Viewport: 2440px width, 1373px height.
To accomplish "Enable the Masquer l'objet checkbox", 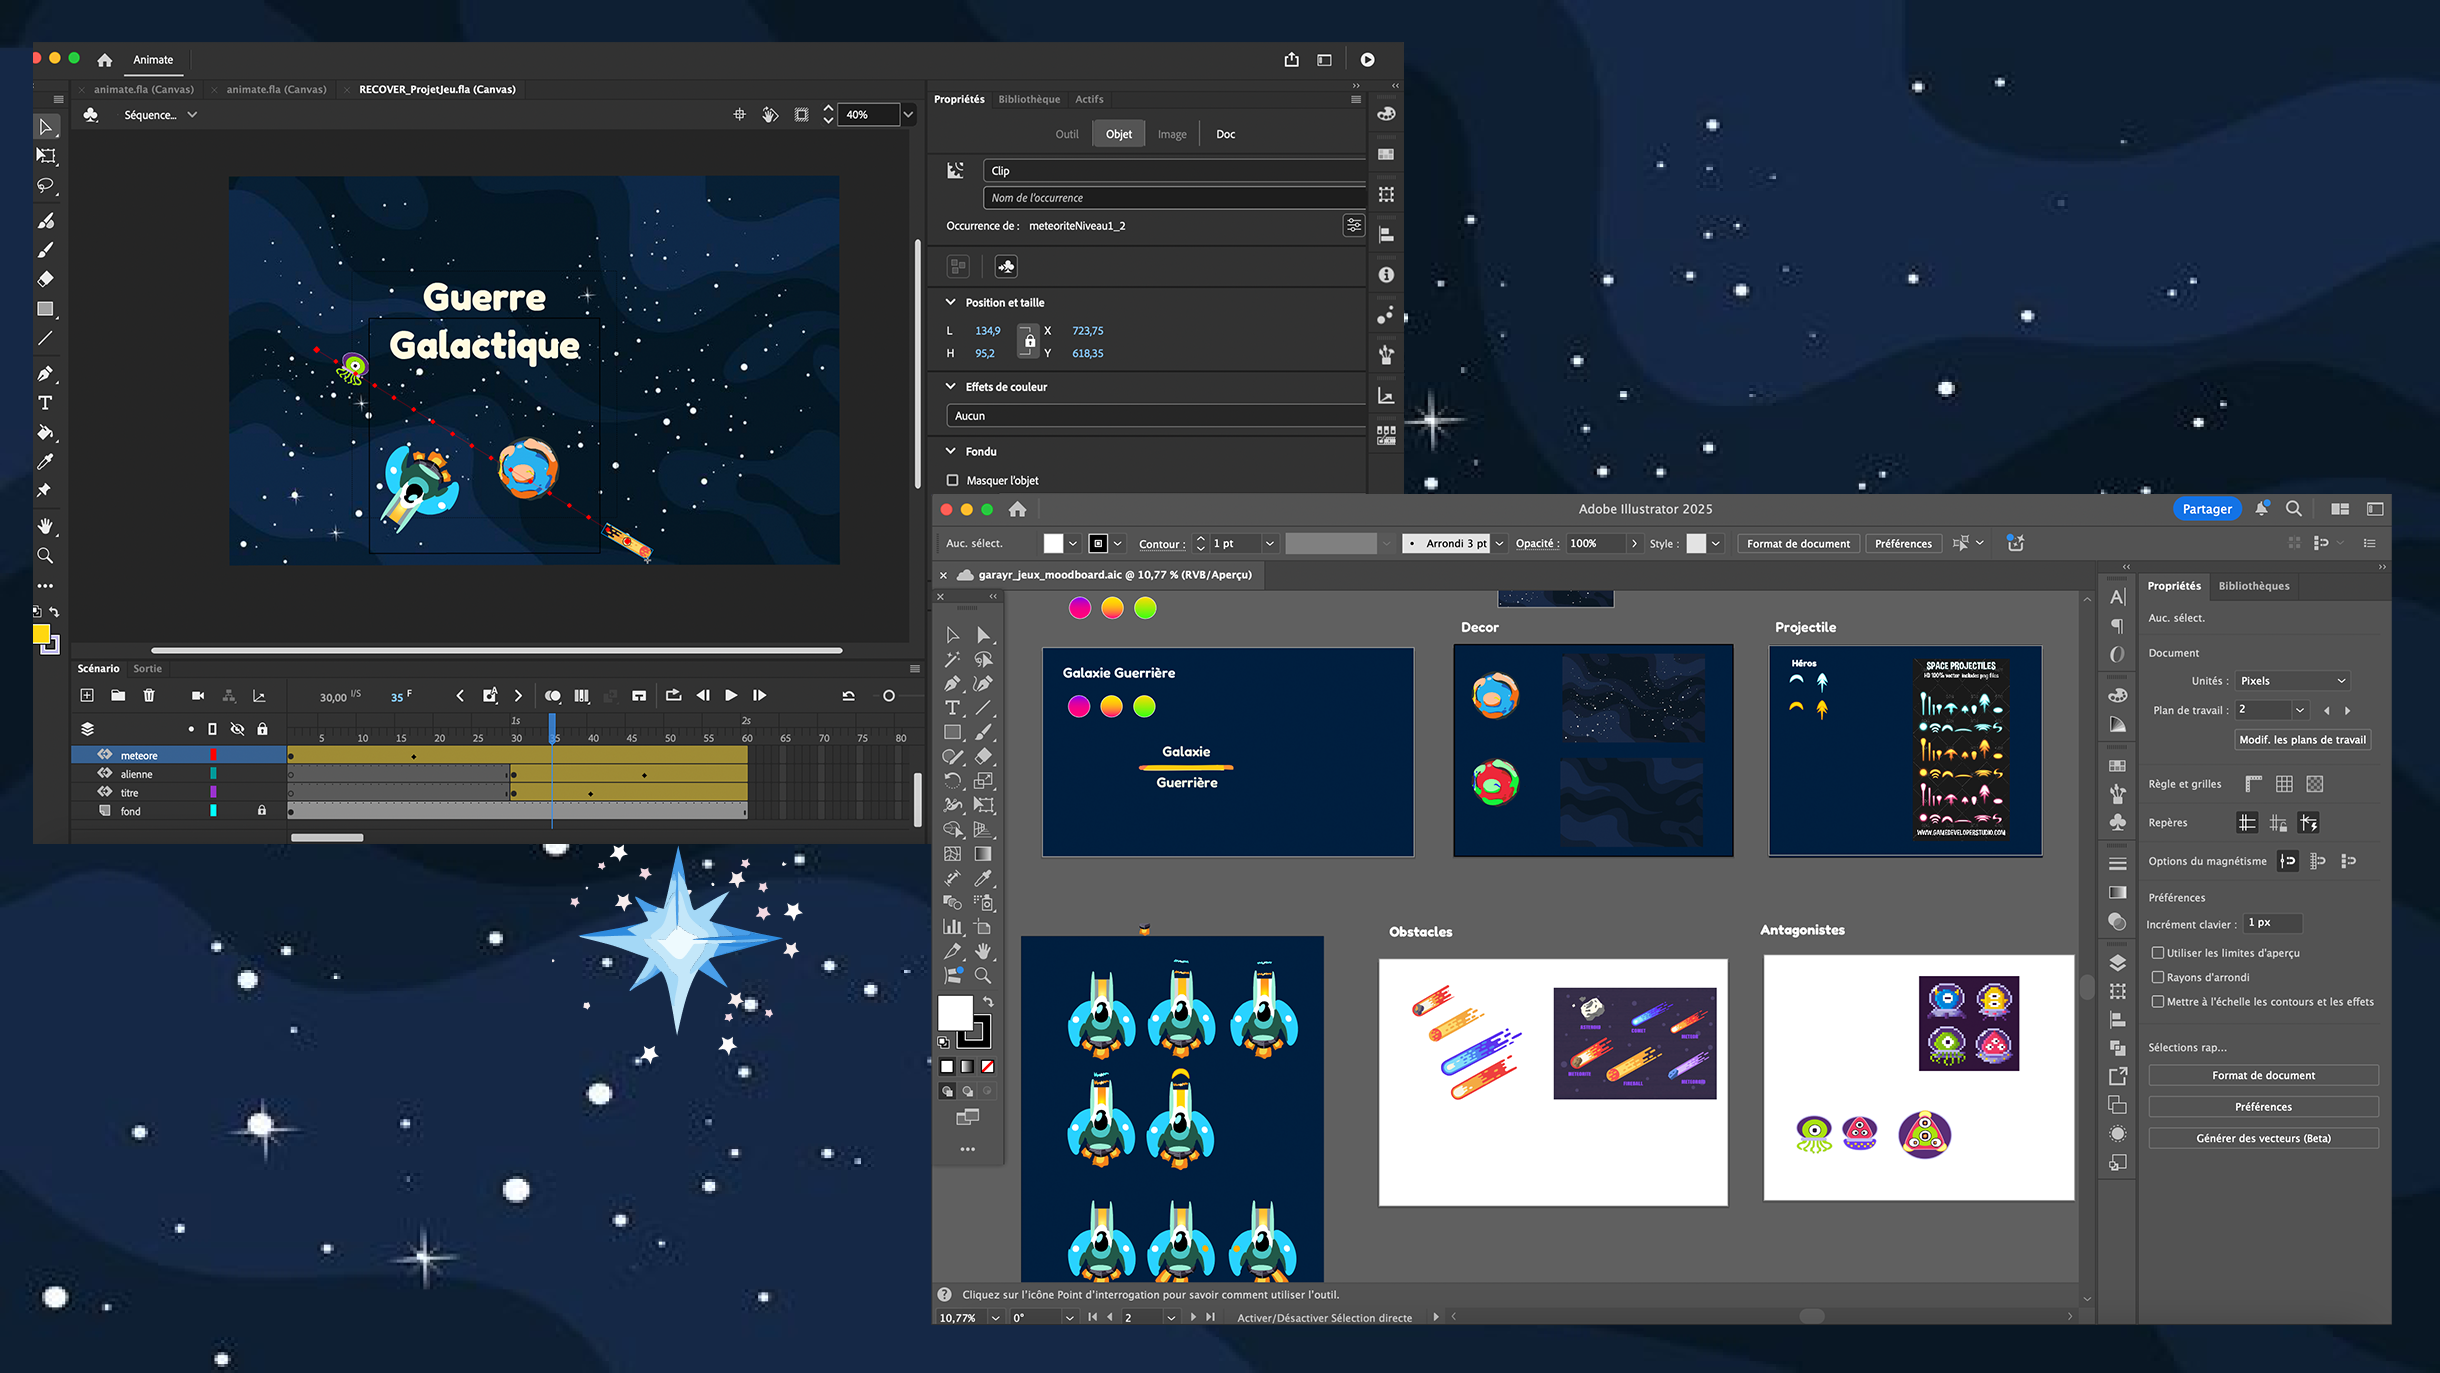I will [952, 480].
